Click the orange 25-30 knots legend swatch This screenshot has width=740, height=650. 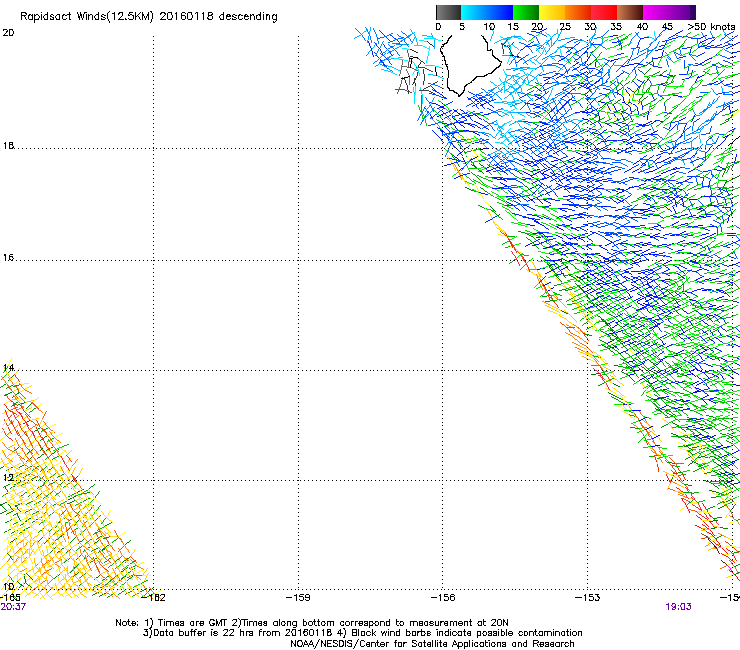click(x=578, y=12)
